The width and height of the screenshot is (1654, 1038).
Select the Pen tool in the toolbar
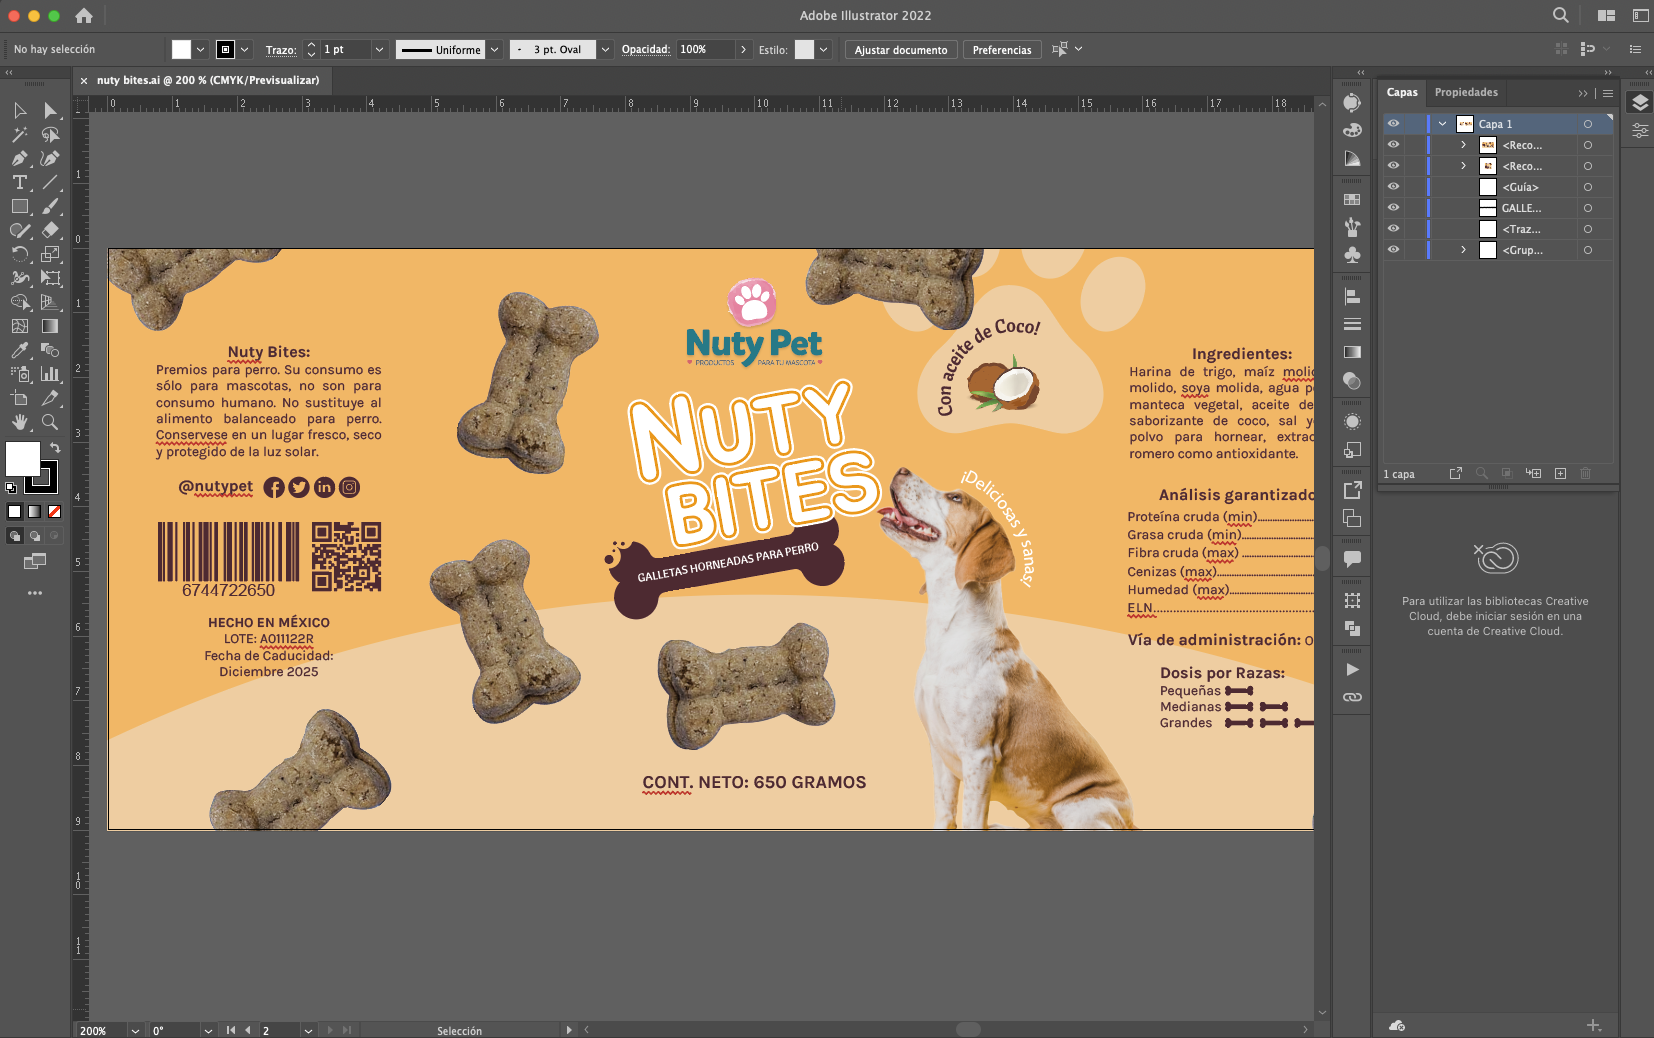click(20, 159)
